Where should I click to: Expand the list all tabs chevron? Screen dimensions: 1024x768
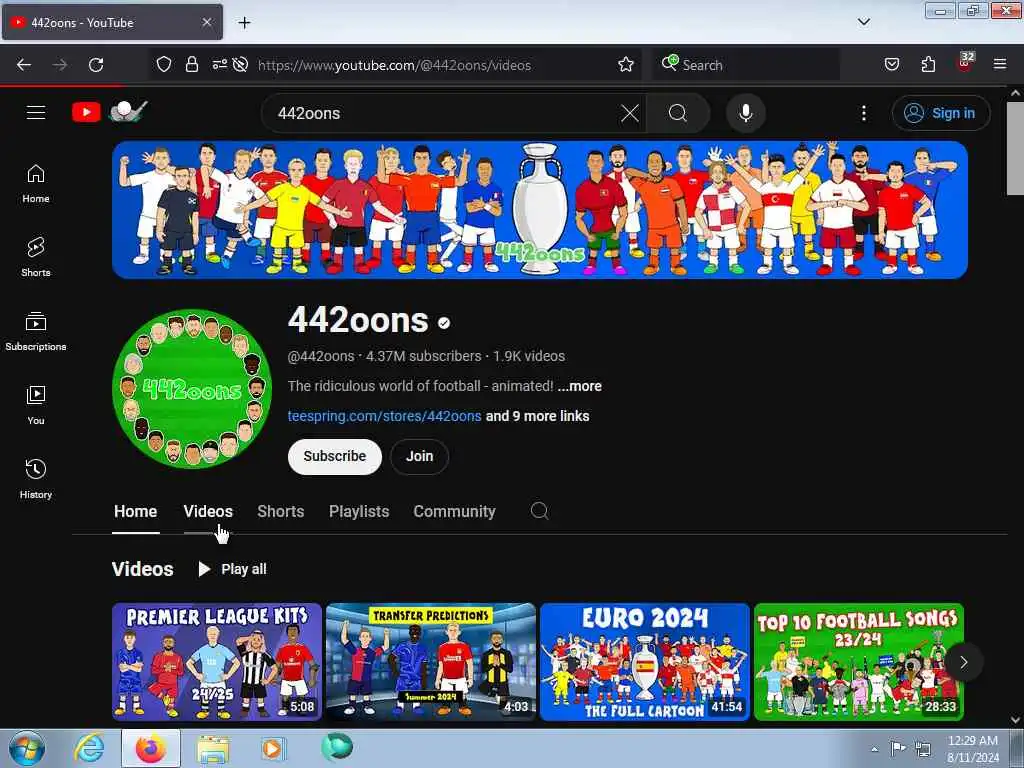863,22
